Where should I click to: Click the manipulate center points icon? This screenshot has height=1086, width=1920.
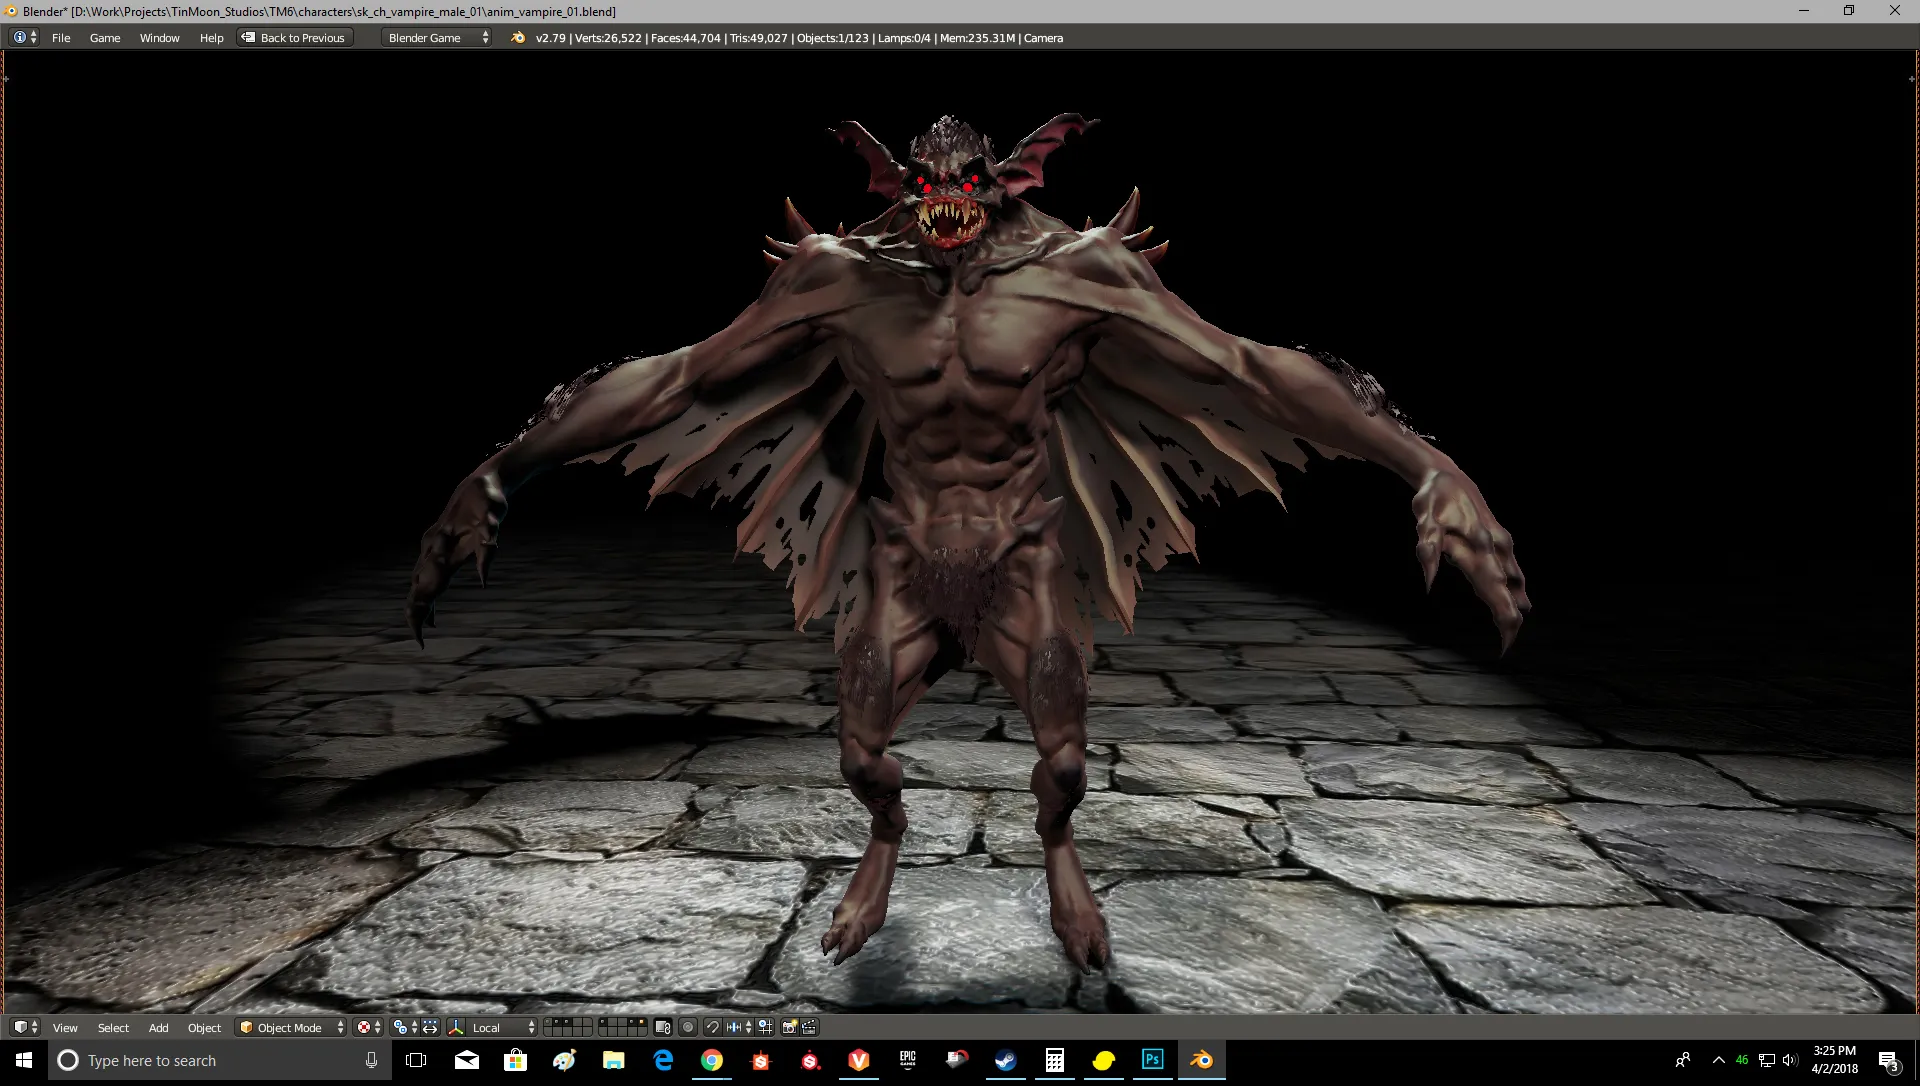(x=430, y=1027)
